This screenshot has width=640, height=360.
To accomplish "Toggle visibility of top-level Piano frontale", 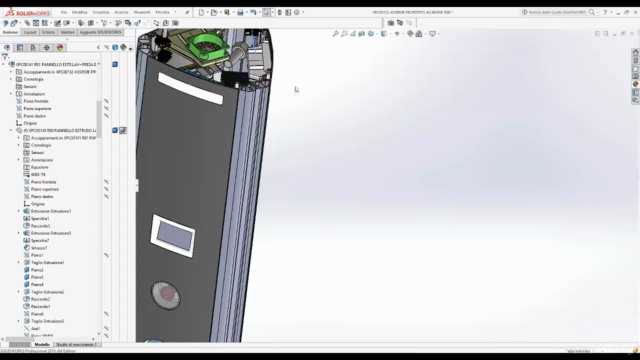I will click(106, 101).
